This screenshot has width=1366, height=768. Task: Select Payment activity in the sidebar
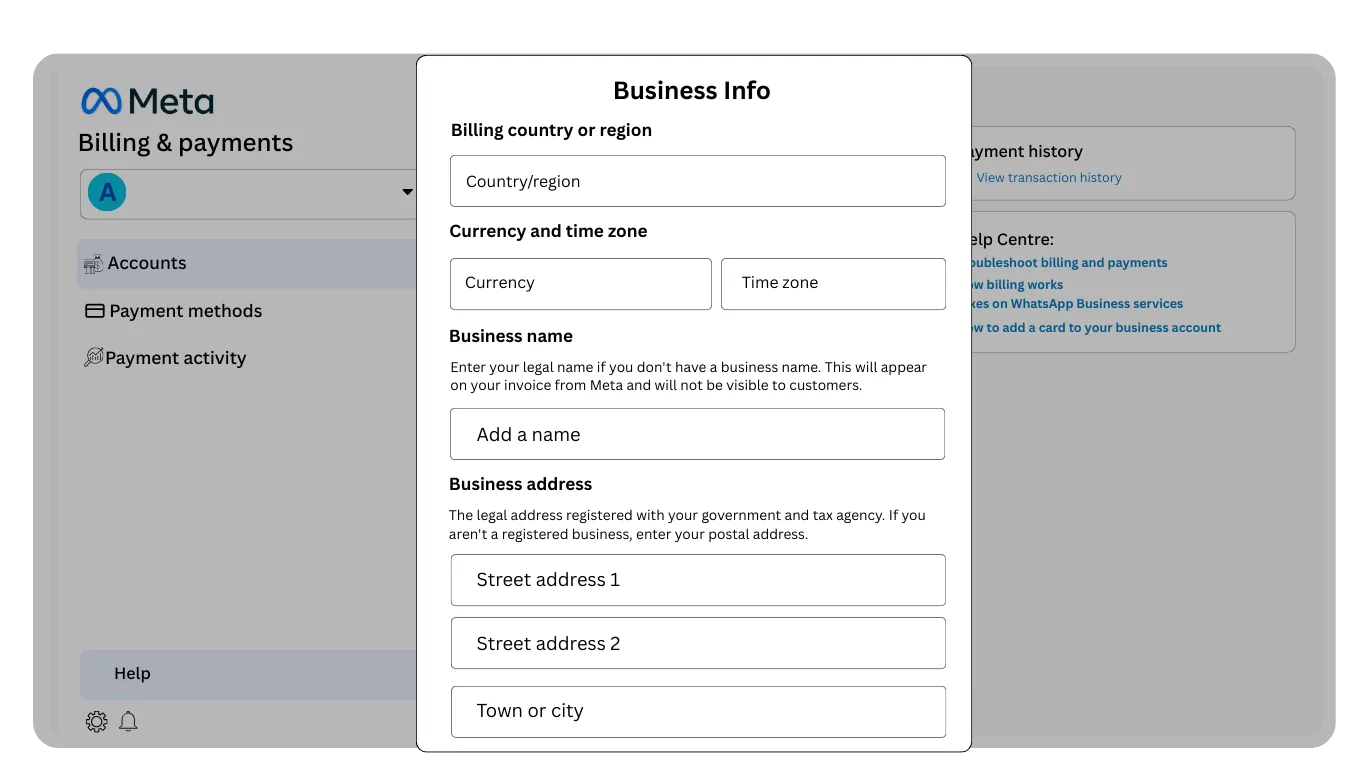176,357
